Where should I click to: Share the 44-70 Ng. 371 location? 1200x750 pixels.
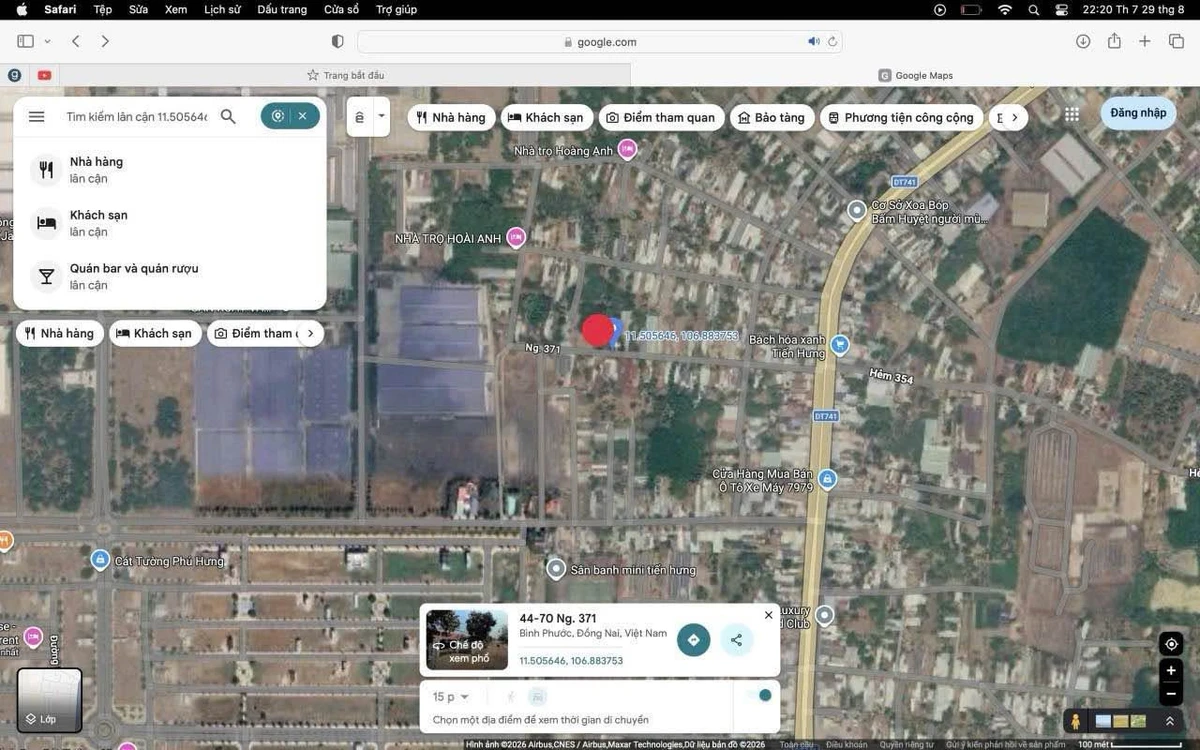pos(736,640)
